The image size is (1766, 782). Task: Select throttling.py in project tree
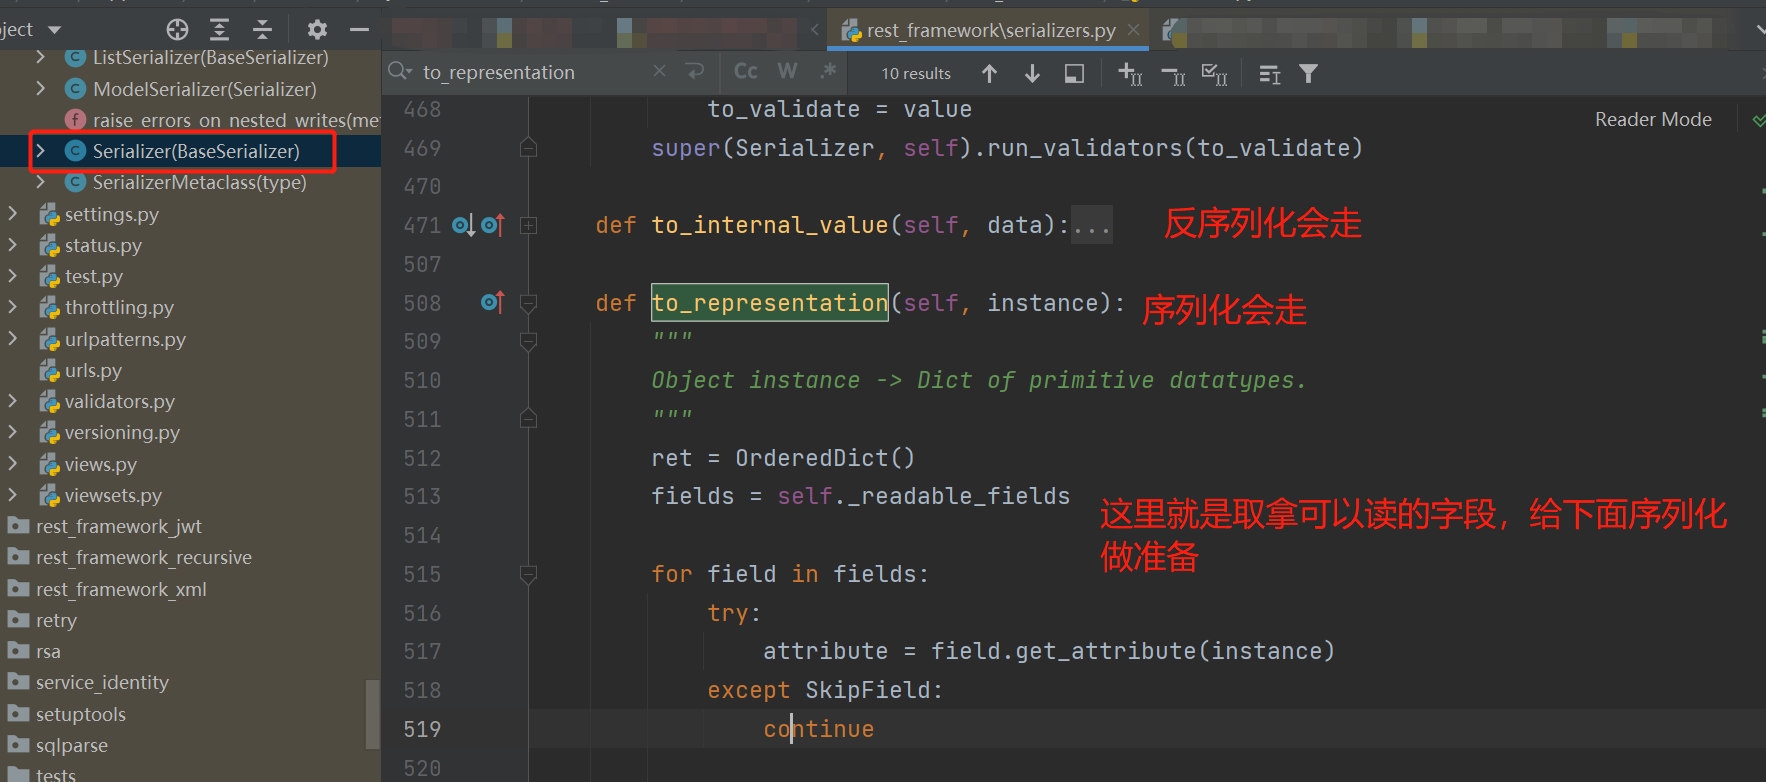pyautogui.click(x=119, y=307)
